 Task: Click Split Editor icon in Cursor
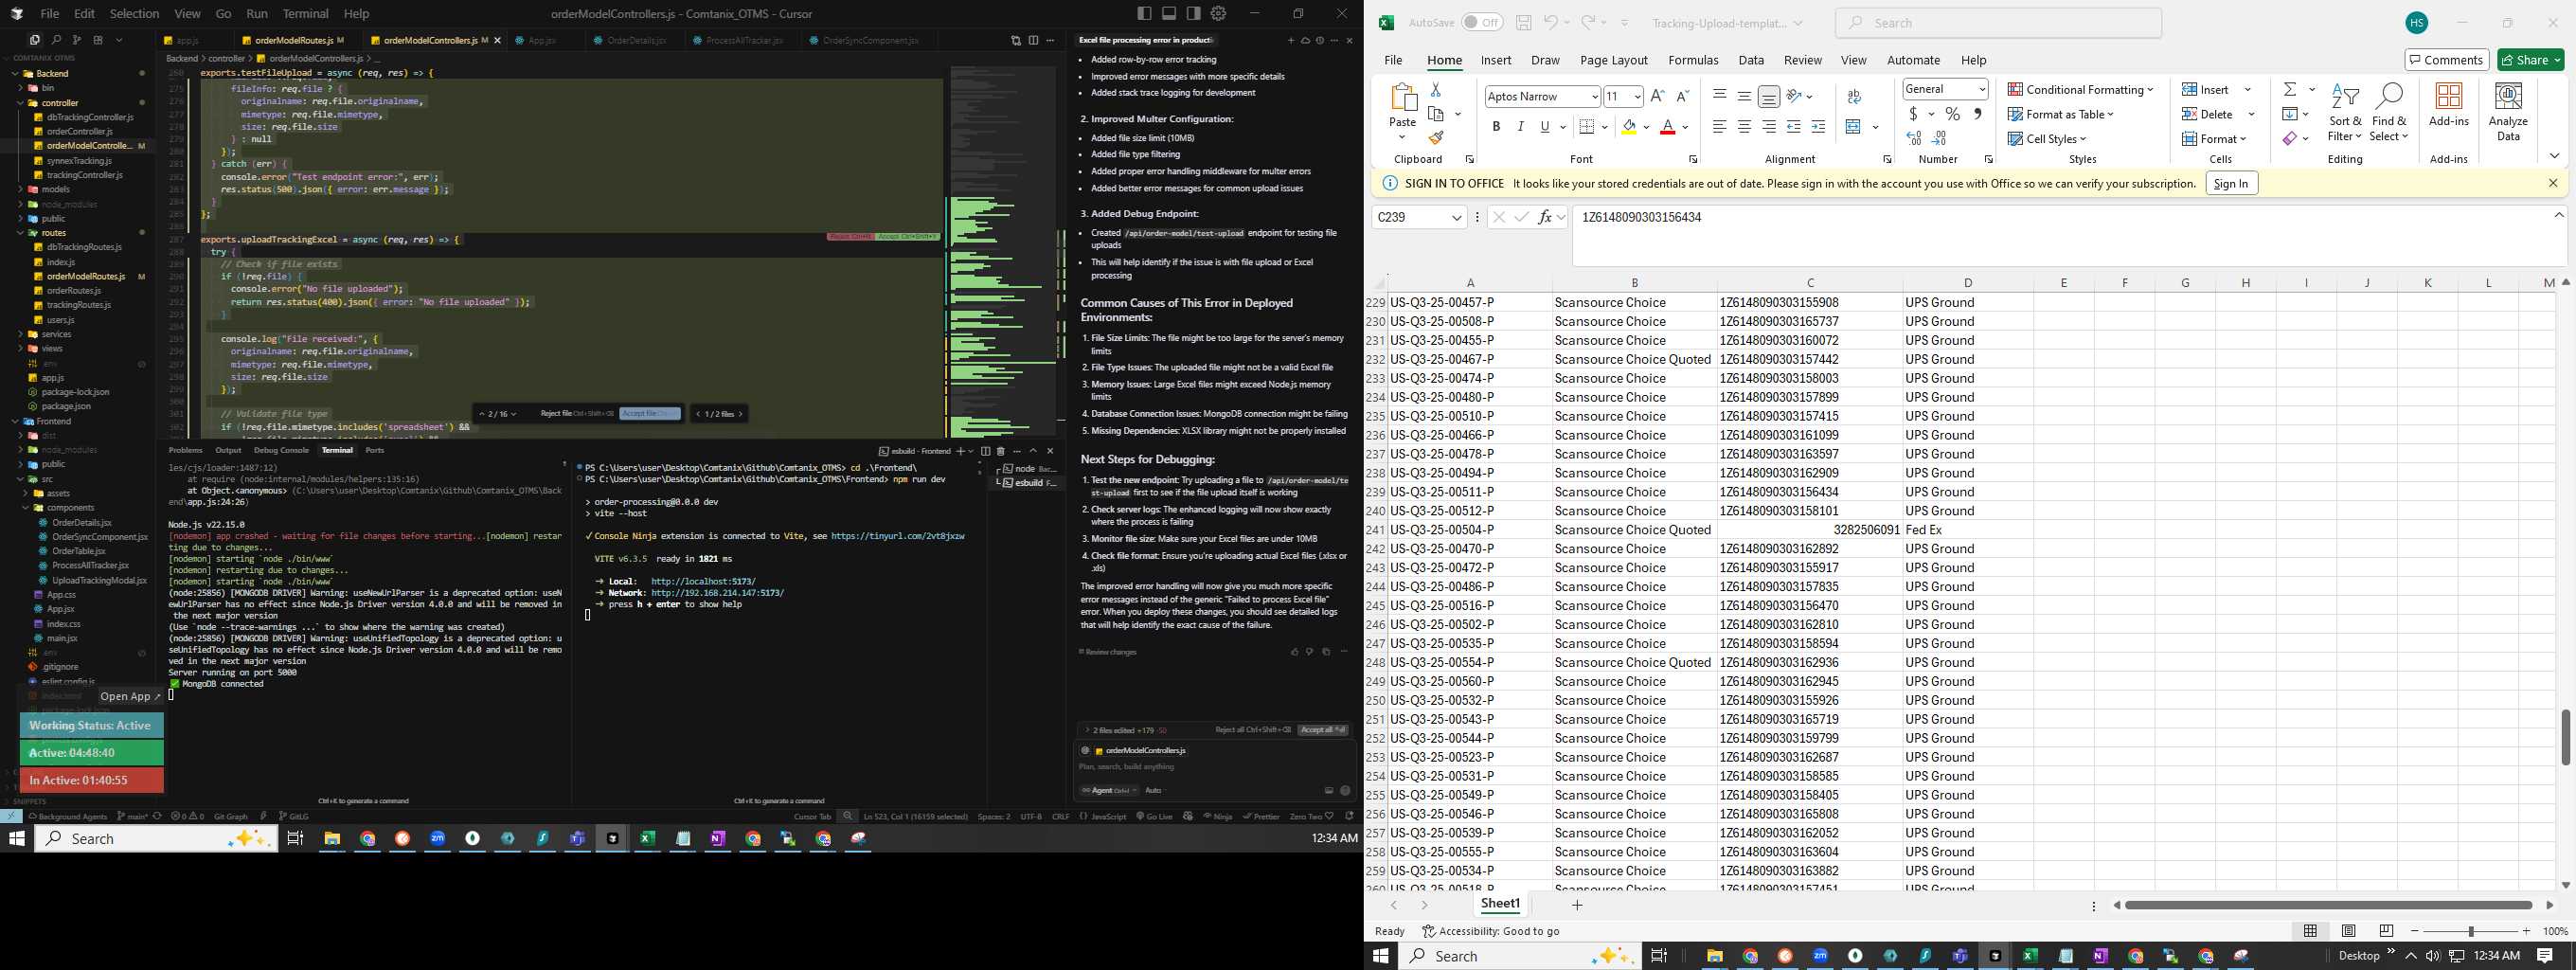coord(1033,40)
